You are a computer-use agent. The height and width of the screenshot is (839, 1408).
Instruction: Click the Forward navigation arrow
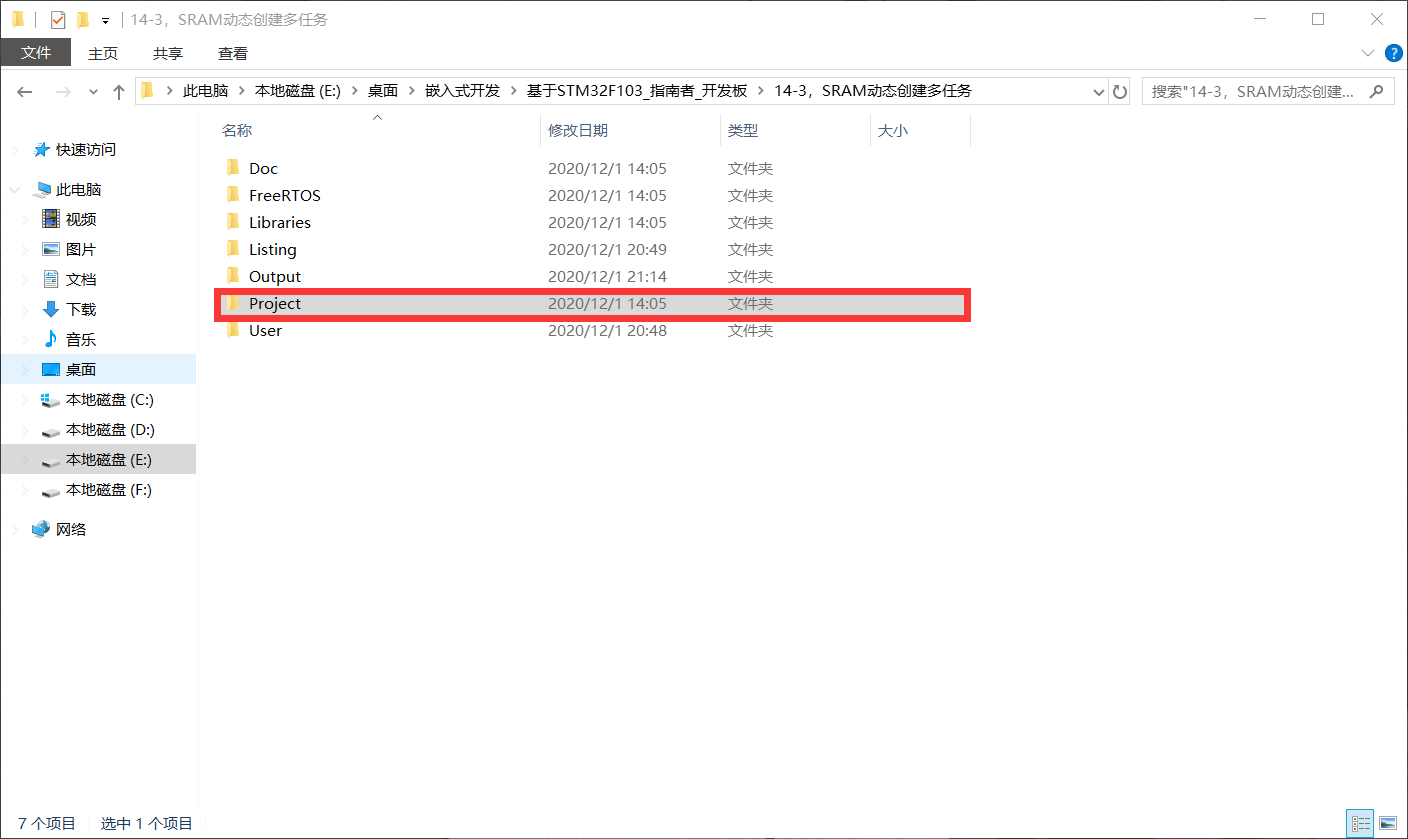coord(62,91)
